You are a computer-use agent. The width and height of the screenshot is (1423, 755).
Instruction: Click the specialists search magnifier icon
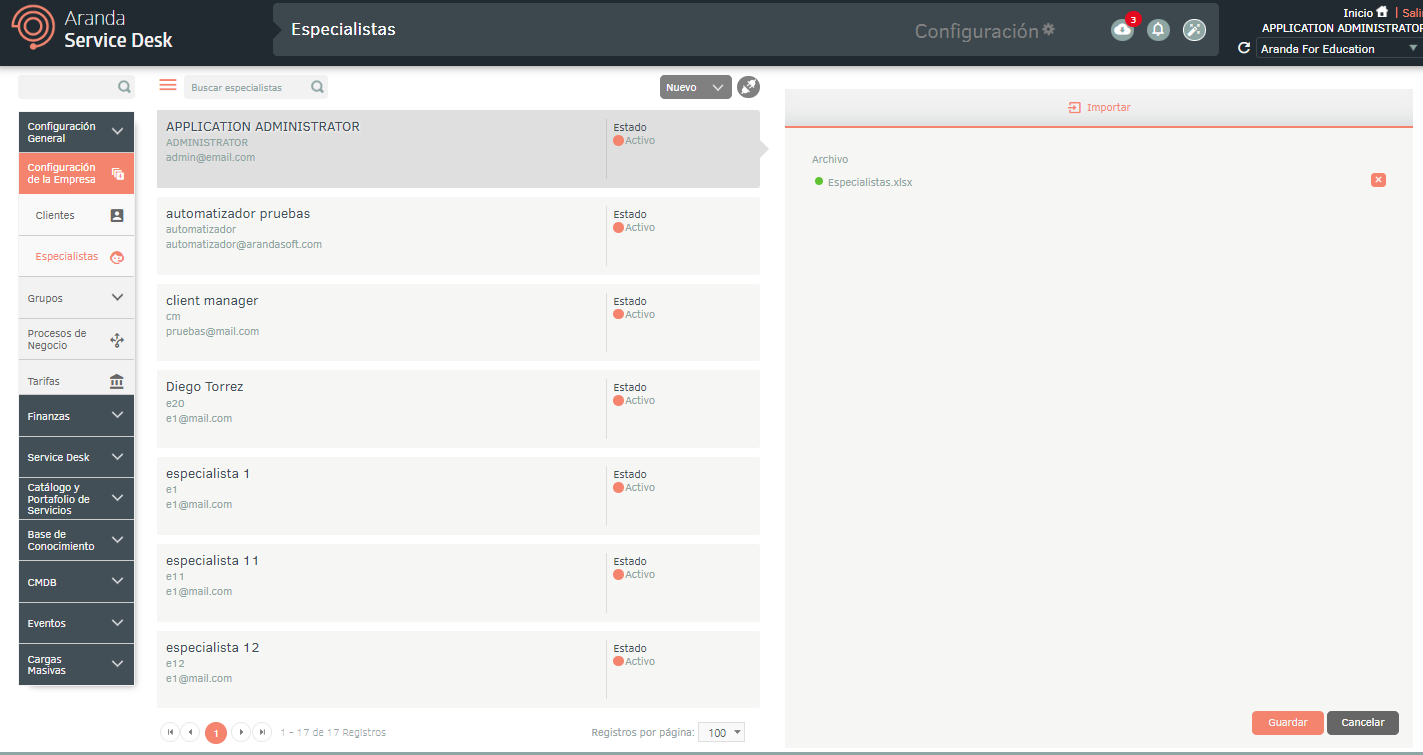317,87
